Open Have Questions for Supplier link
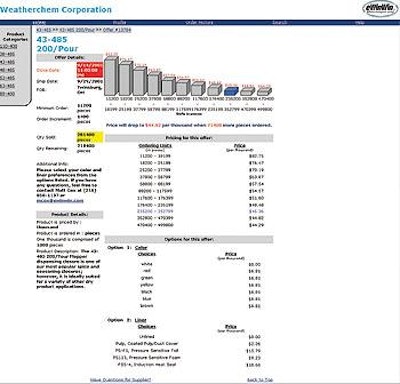Screen dimensions: 400x384 (x=120, y=380)
